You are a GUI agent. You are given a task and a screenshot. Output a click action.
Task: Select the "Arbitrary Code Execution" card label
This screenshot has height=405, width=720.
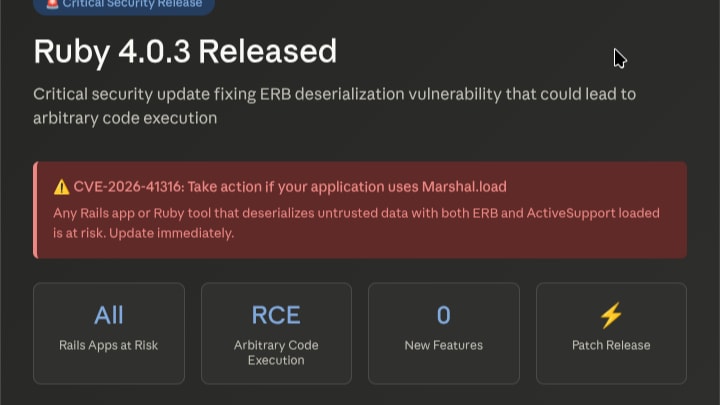[276, 352]
